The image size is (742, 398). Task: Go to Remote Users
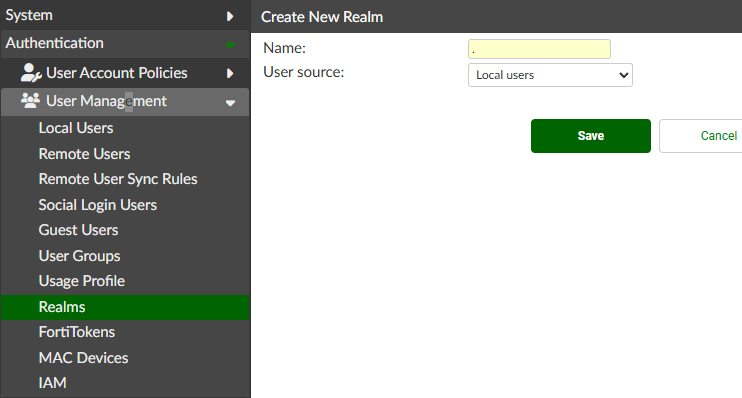(x=84, y=154)
